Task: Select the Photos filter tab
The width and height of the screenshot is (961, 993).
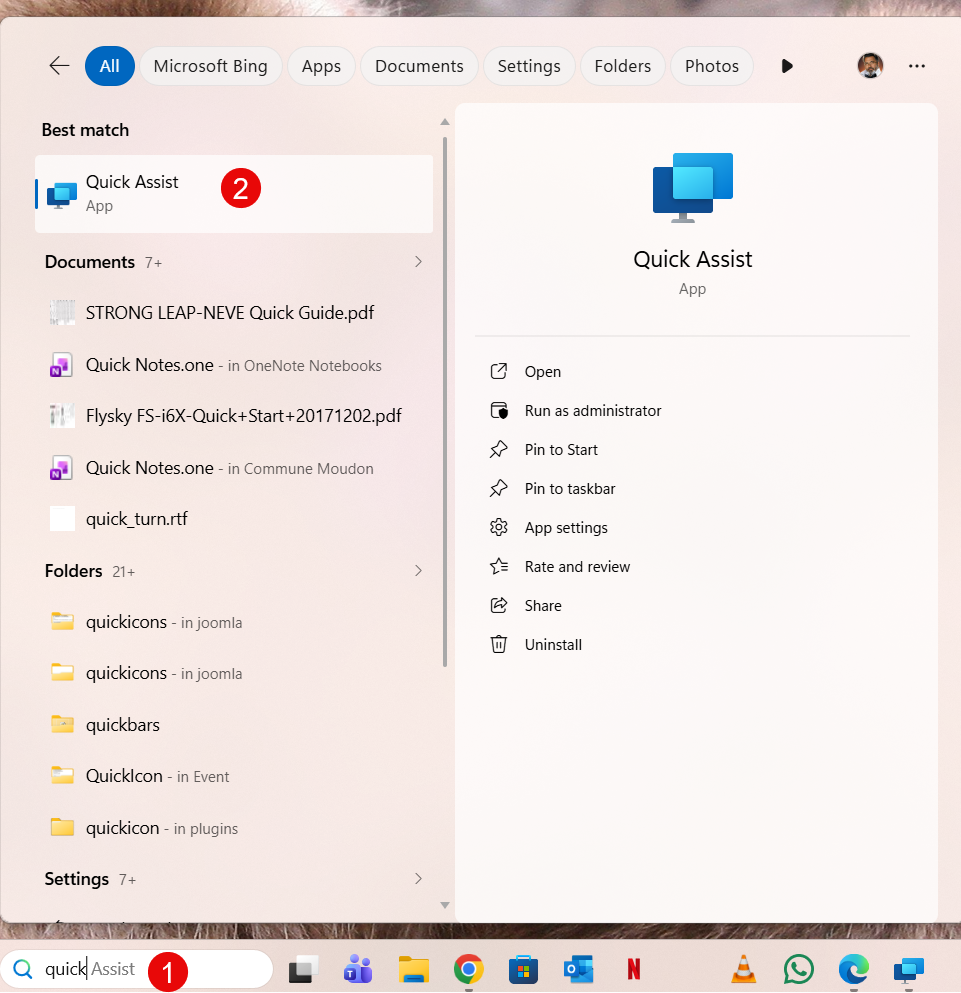Action: [711, 66]
